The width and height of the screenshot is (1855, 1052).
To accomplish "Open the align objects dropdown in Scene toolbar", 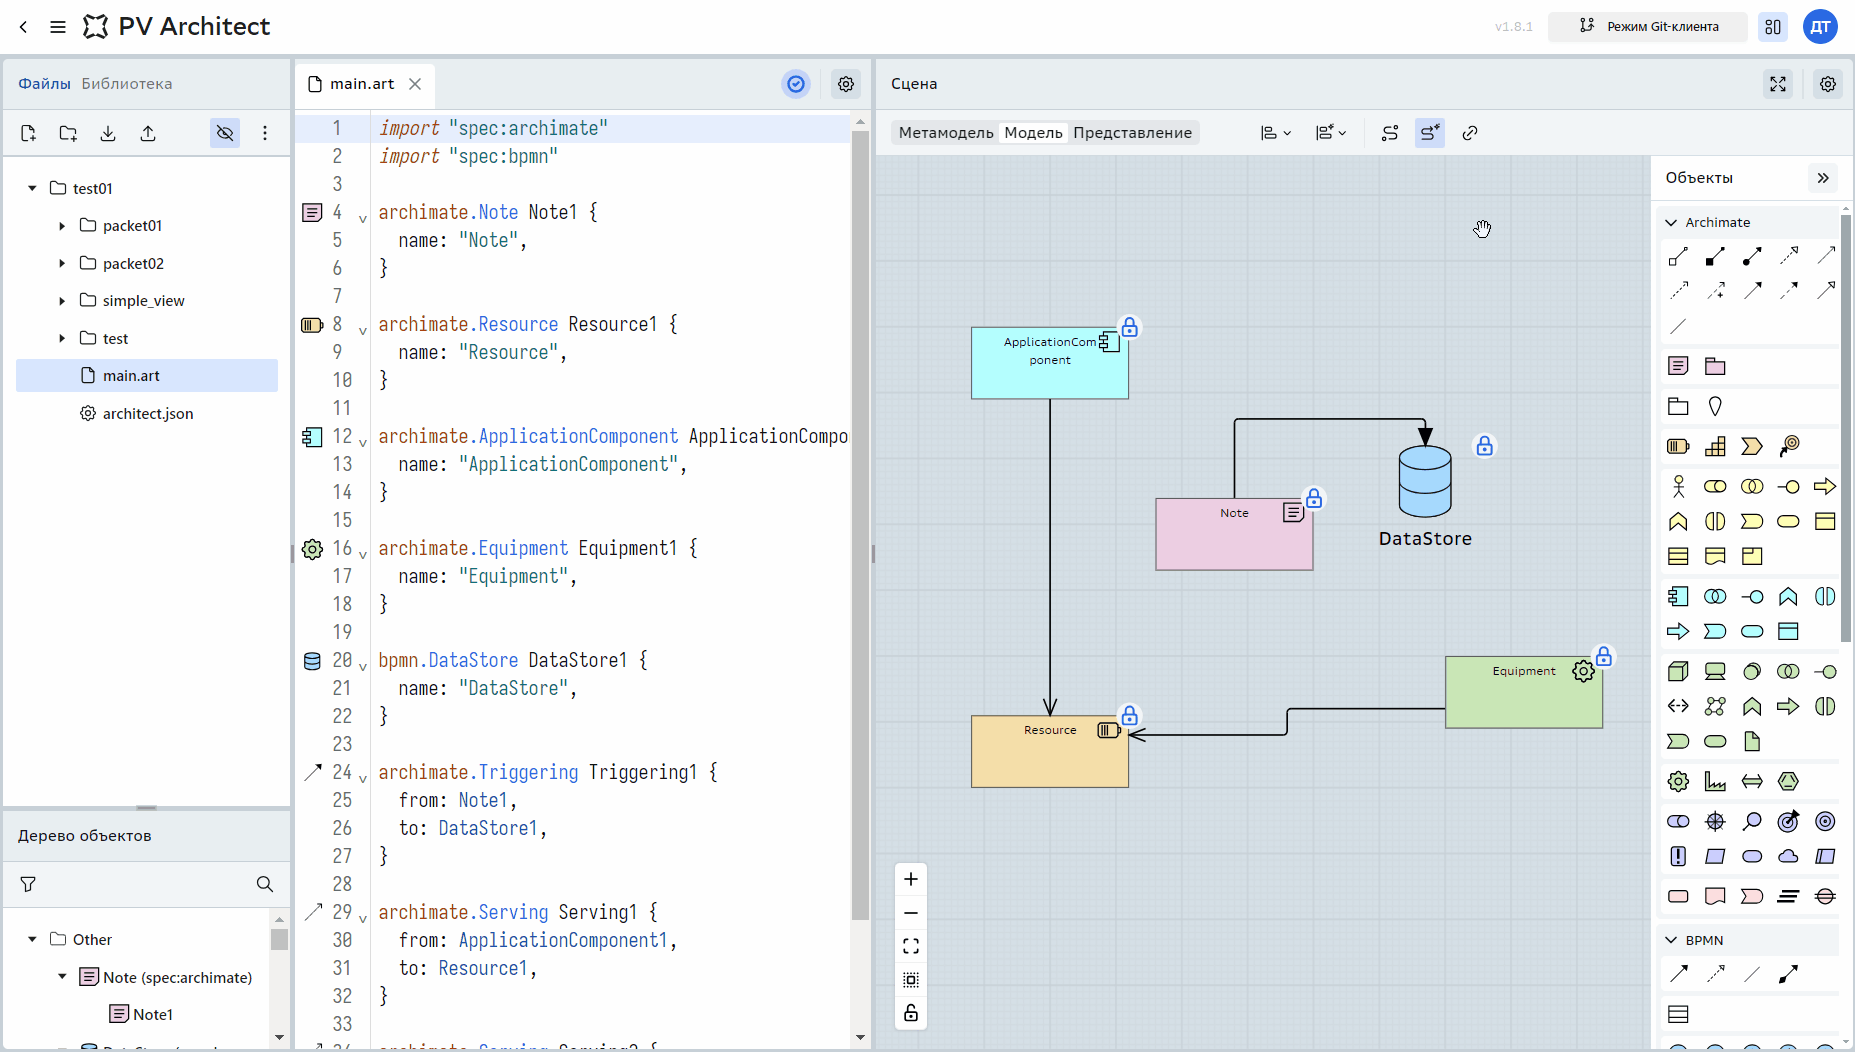I will pyautogui.click(x=1276, y=133).
